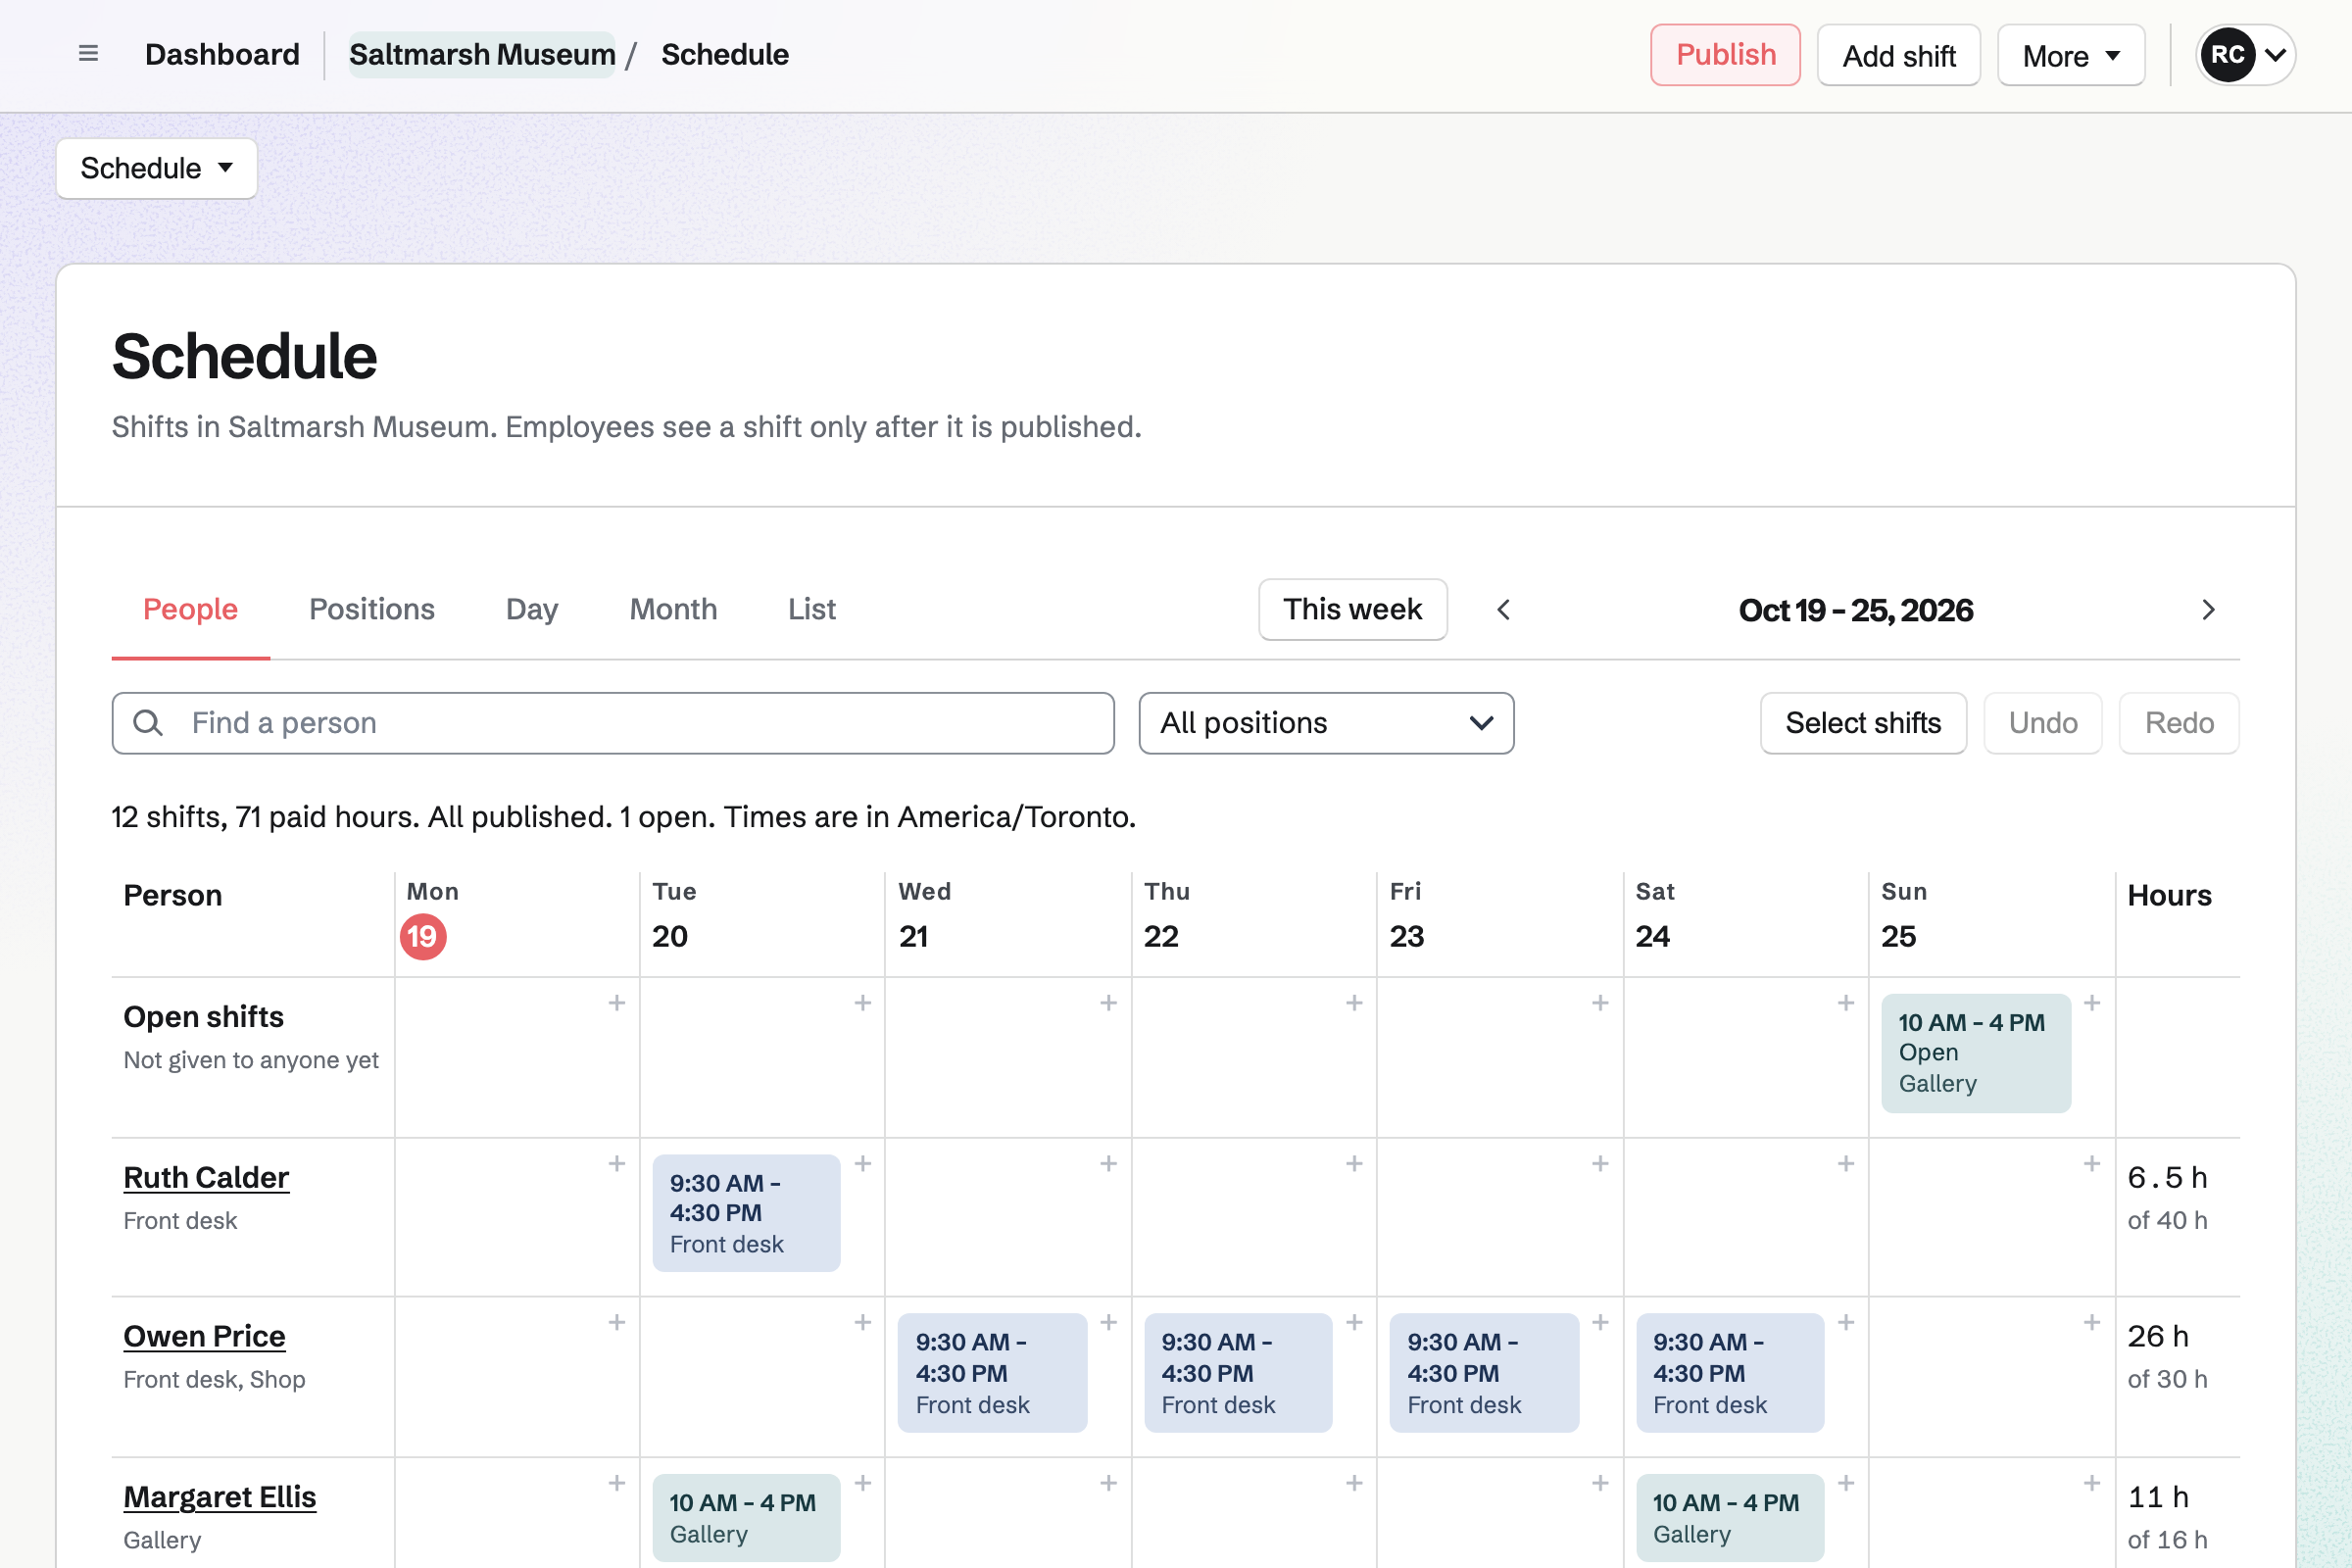Image resolution: width=2352 pixels, height=1568 pixels.
Task: Open Saltmarsh Museum breadcrumb link
Action: coord(482,54)
